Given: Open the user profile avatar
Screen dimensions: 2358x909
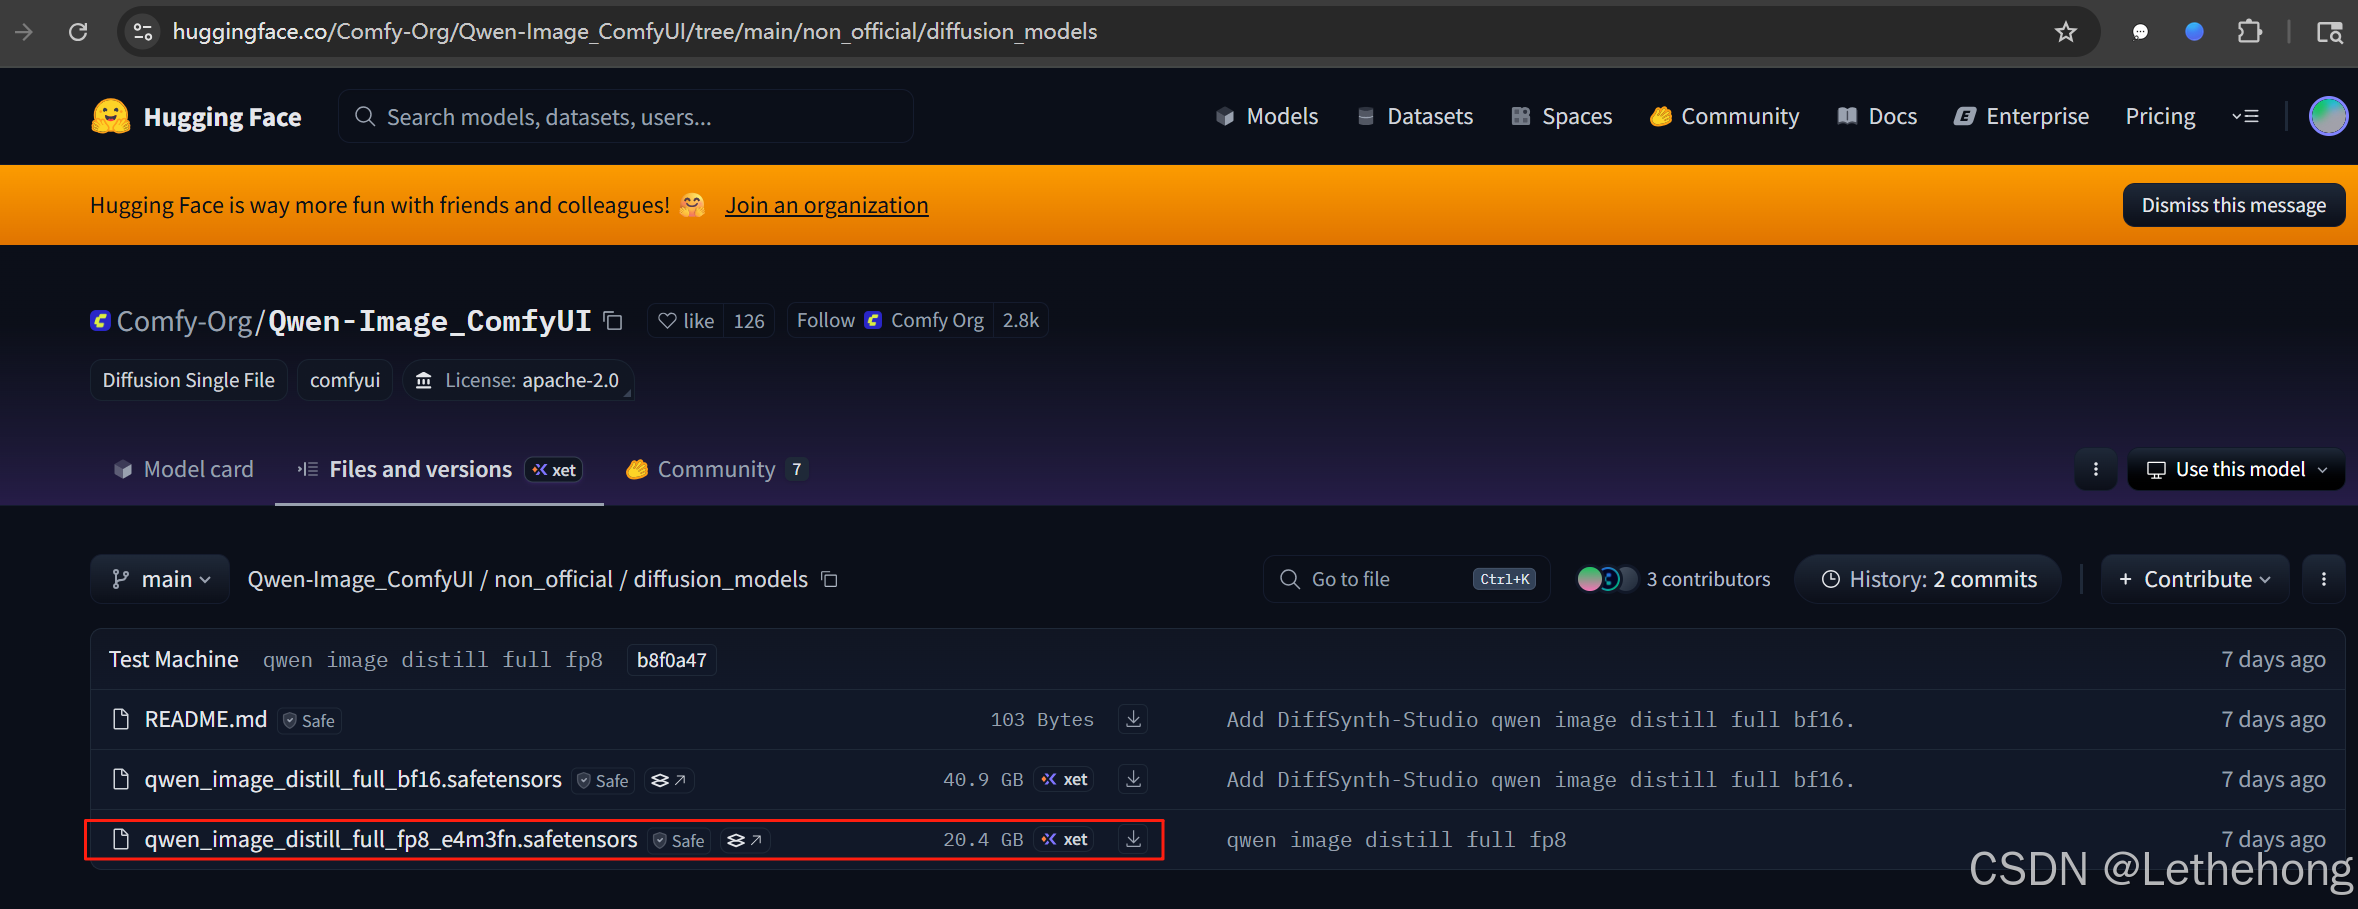Looking at the screenshot, I should coord(2328,116).
